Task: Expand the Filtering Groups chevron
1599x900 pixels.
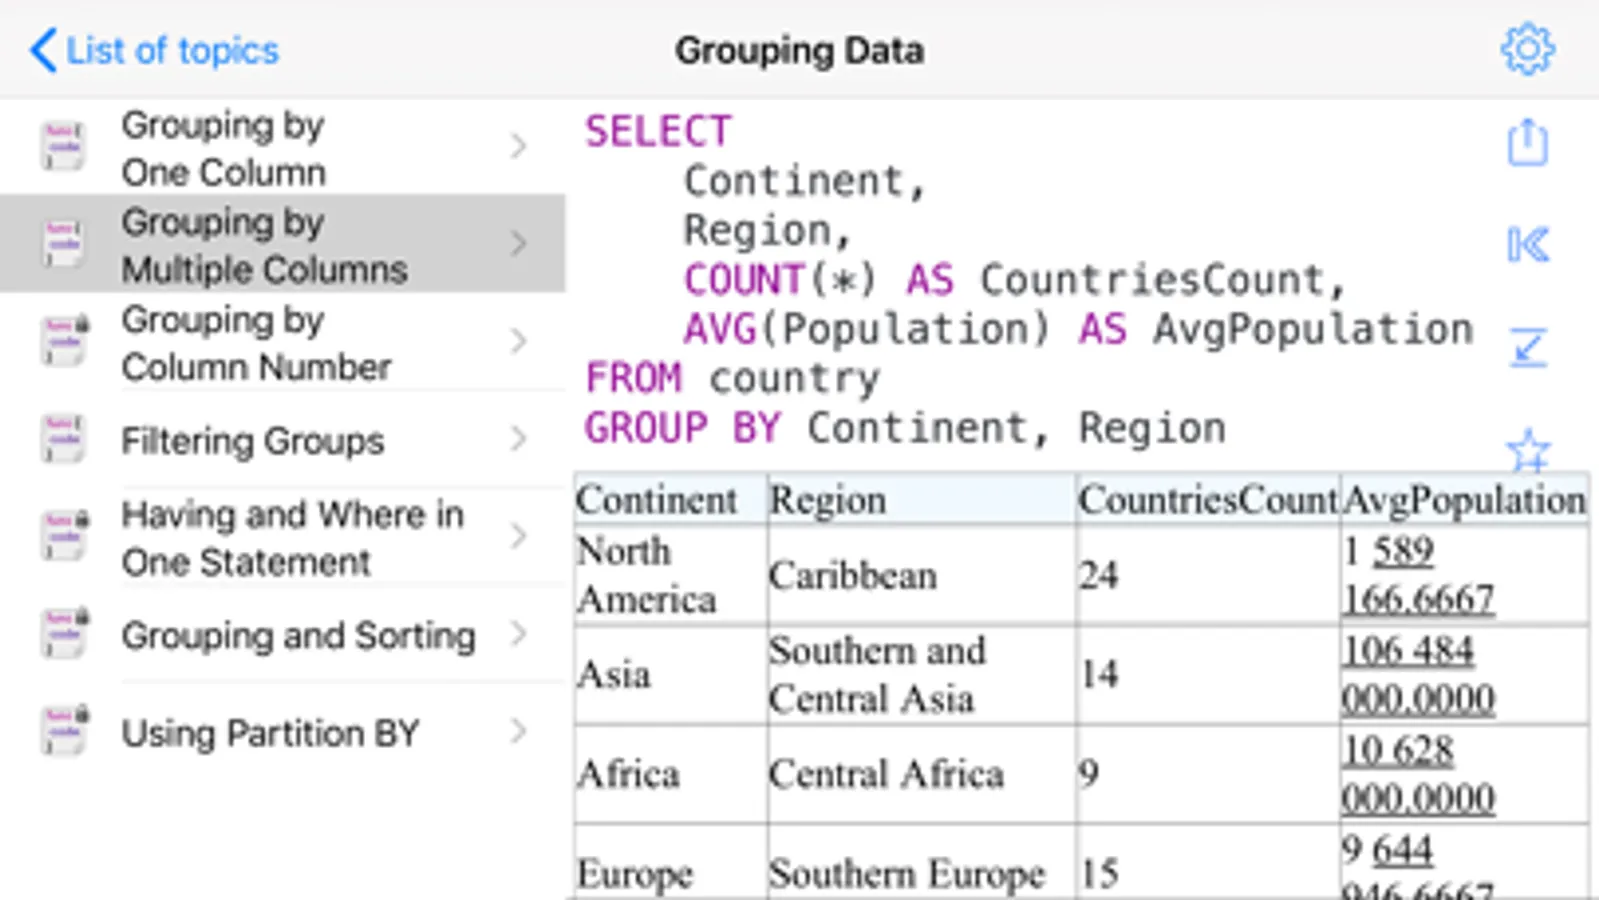Action: [518, 439]
